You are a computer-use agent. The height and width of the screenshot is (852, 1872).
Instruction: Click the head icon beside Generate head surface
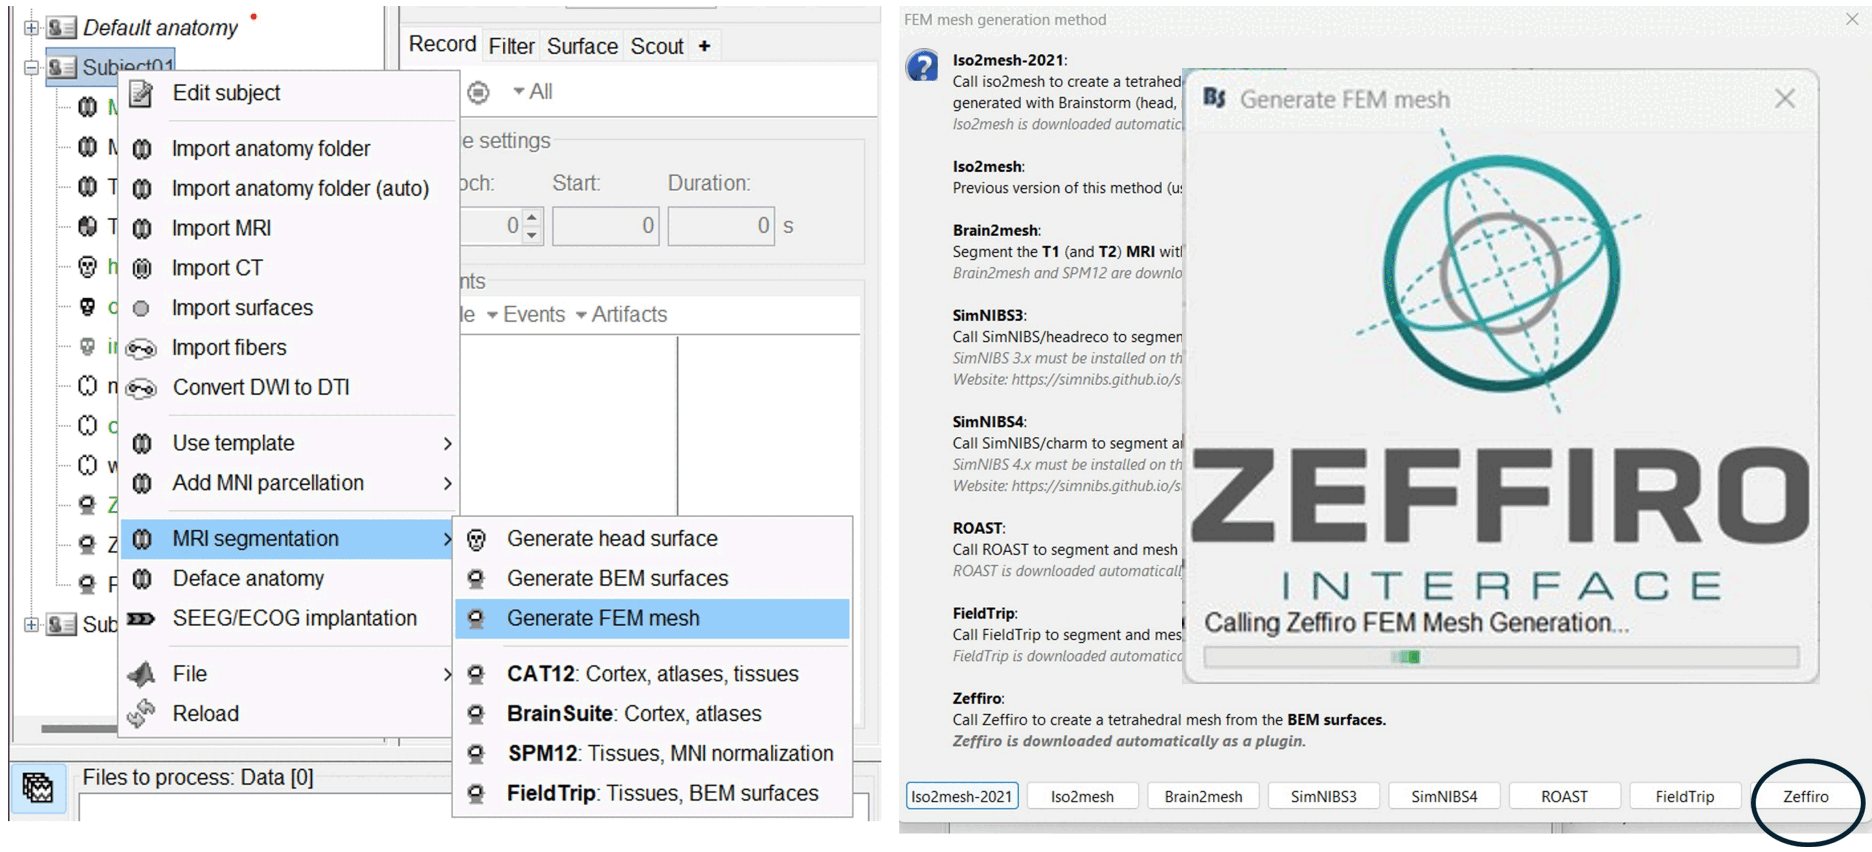(x=477, y=540)
